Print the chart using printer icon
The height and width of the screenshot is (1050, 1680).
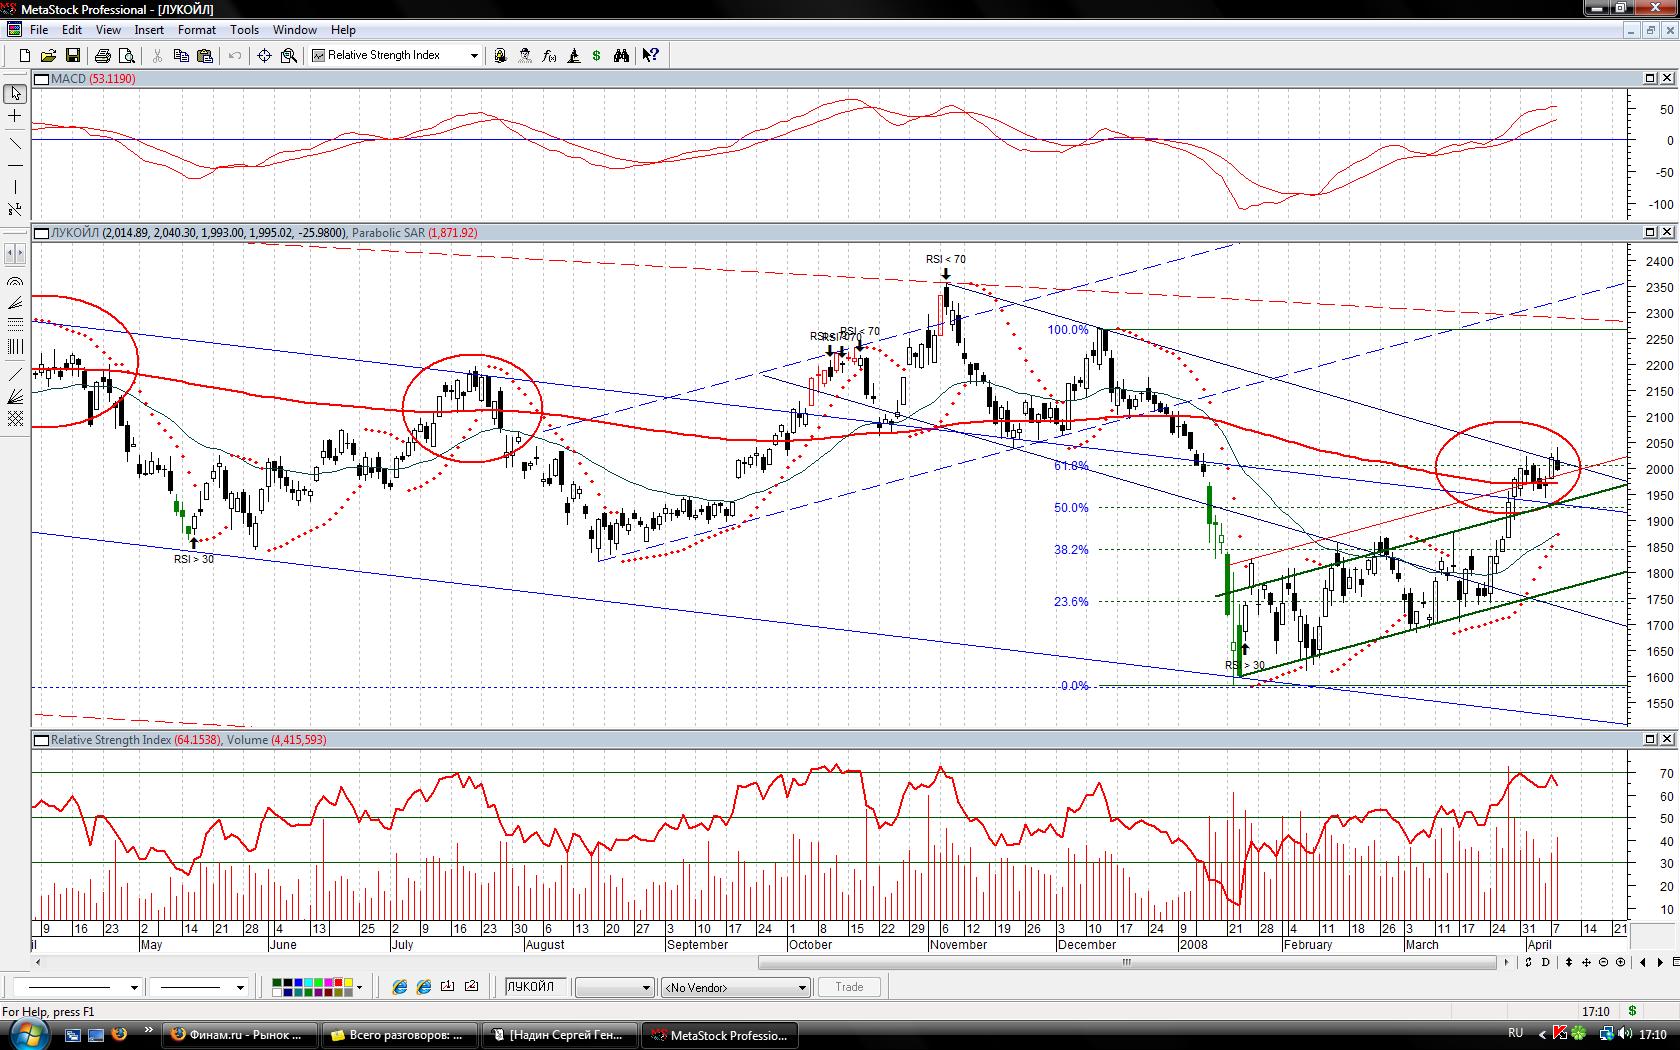[102, 56]
